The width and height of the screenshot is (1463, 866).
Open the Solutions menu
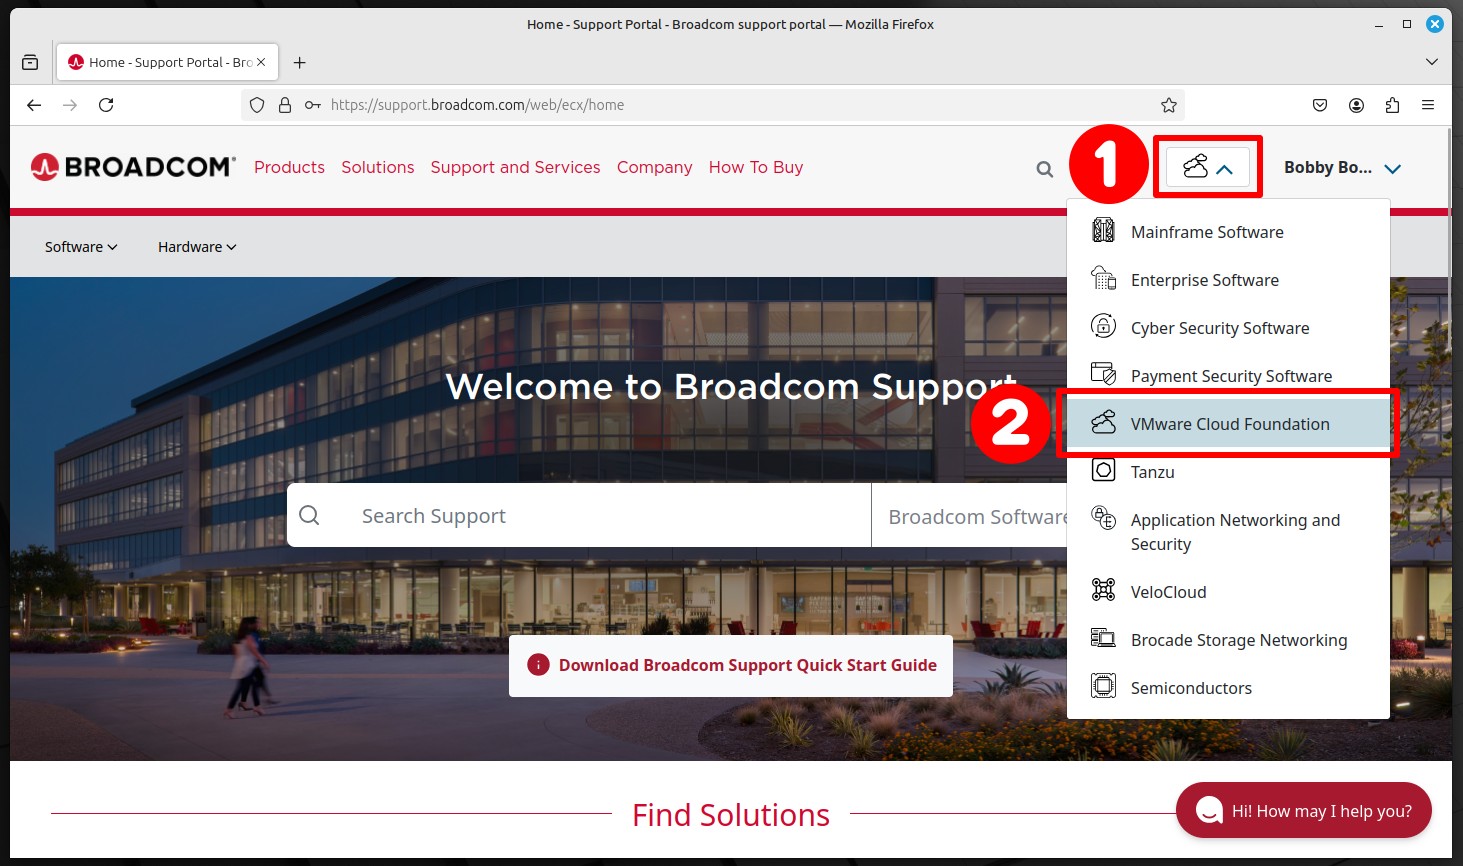point(378,167)
